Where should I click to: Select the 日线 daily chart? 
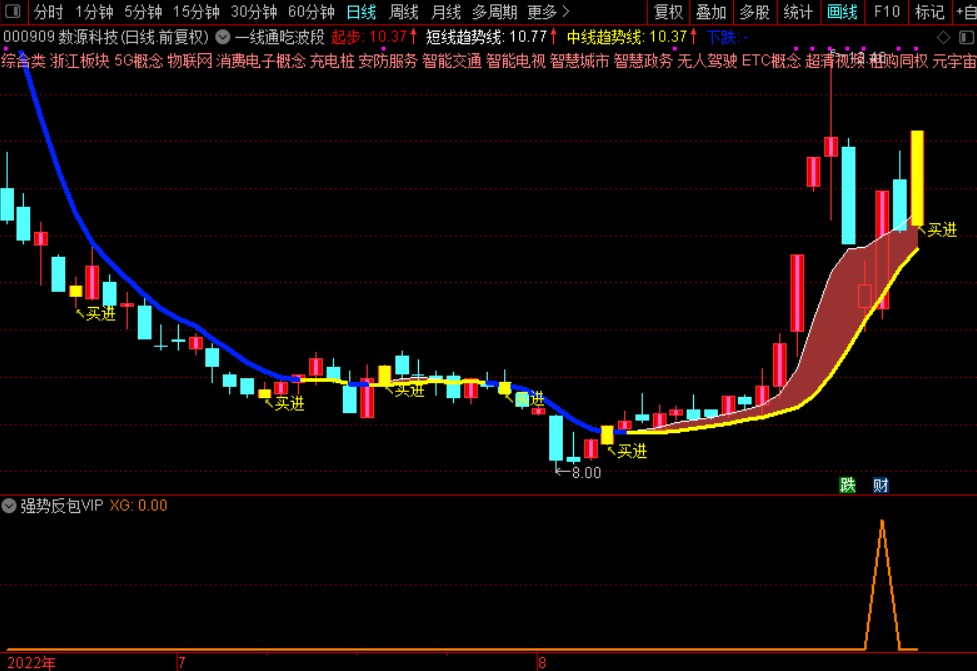[361, 12]
